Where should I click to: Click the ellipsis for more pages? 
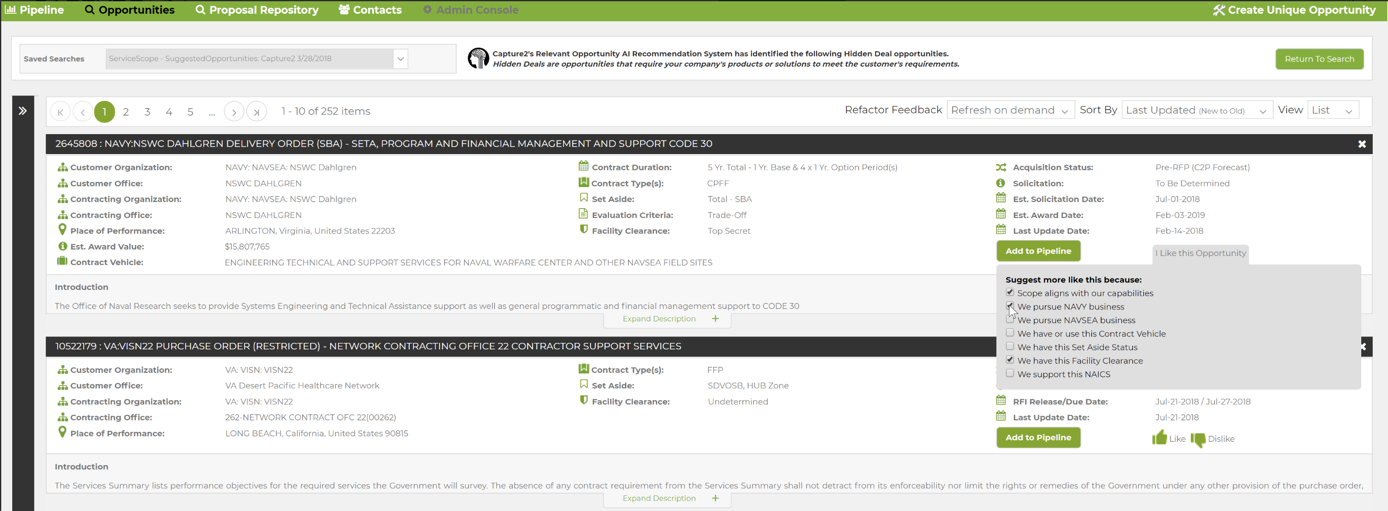(212, 112)
